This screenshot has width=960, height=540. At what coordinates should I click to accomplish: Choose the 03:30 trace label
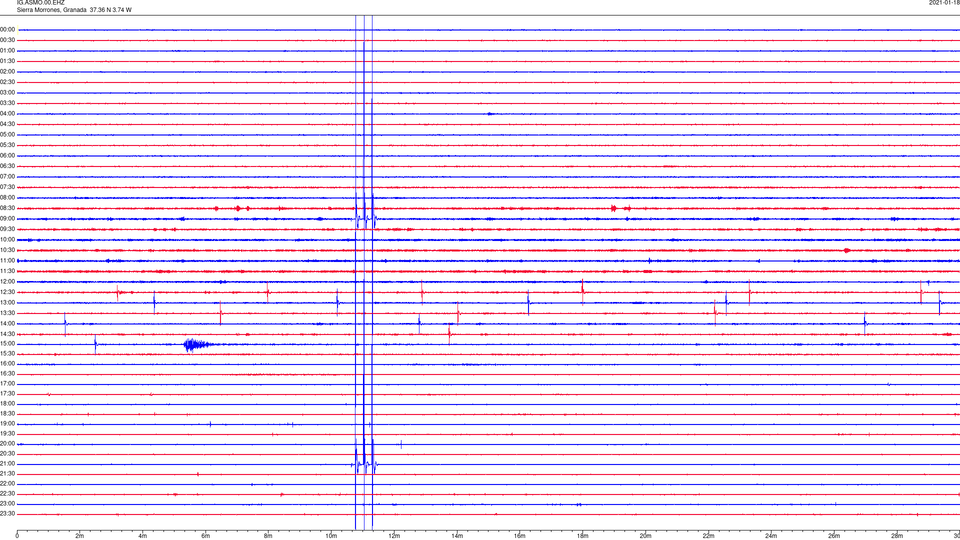(x=8, y=103)
